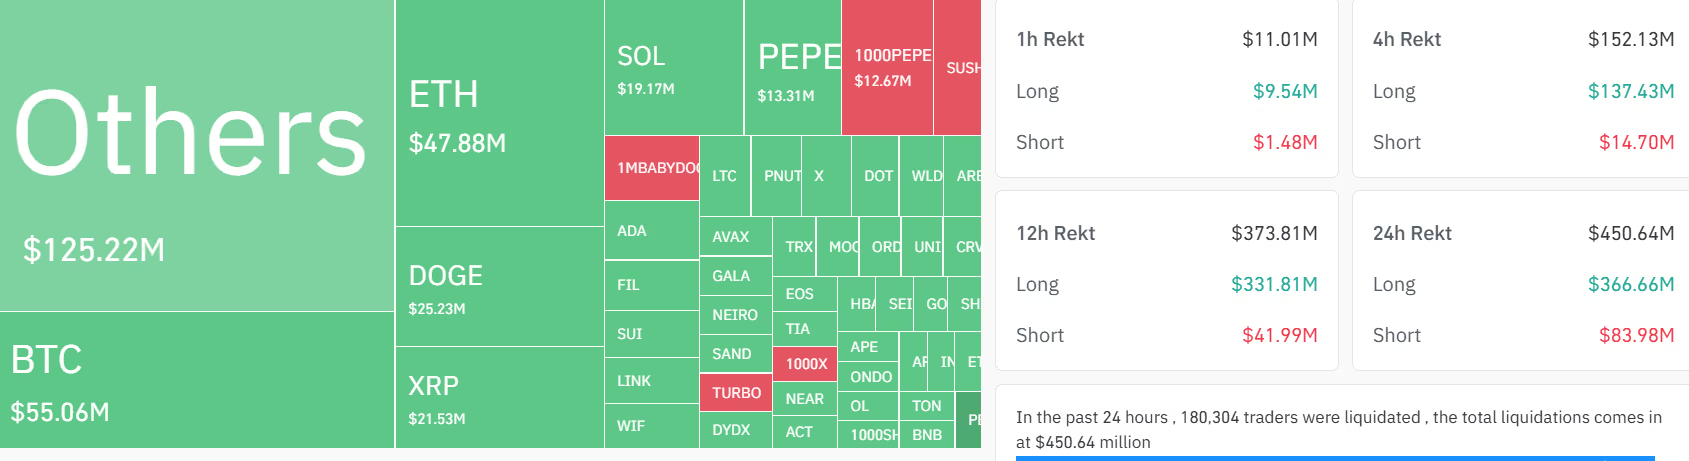Click the red 1MBABYDOGE tile
Image resolution: width=1689 pixels, height=461 pixels.
(651, 168)
